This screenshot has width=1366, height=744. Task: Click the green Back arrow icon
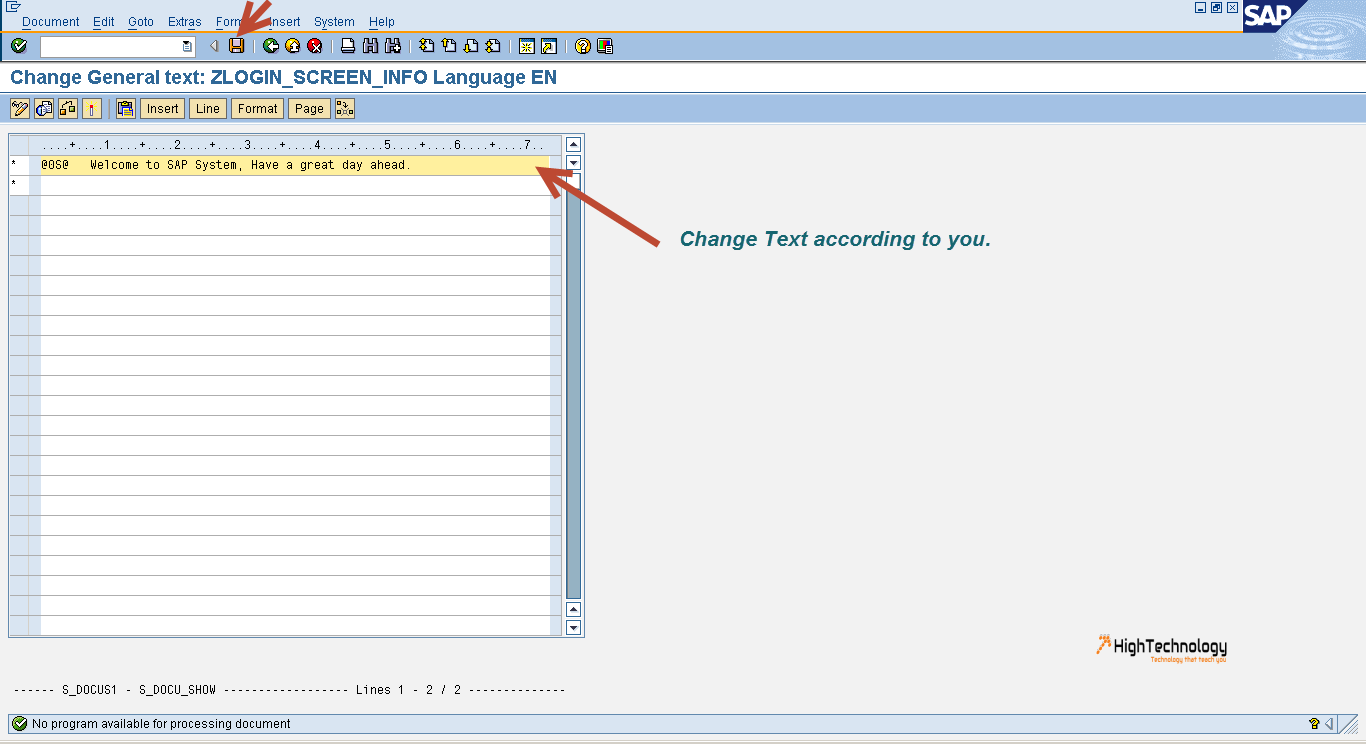[x=271, y=46]
